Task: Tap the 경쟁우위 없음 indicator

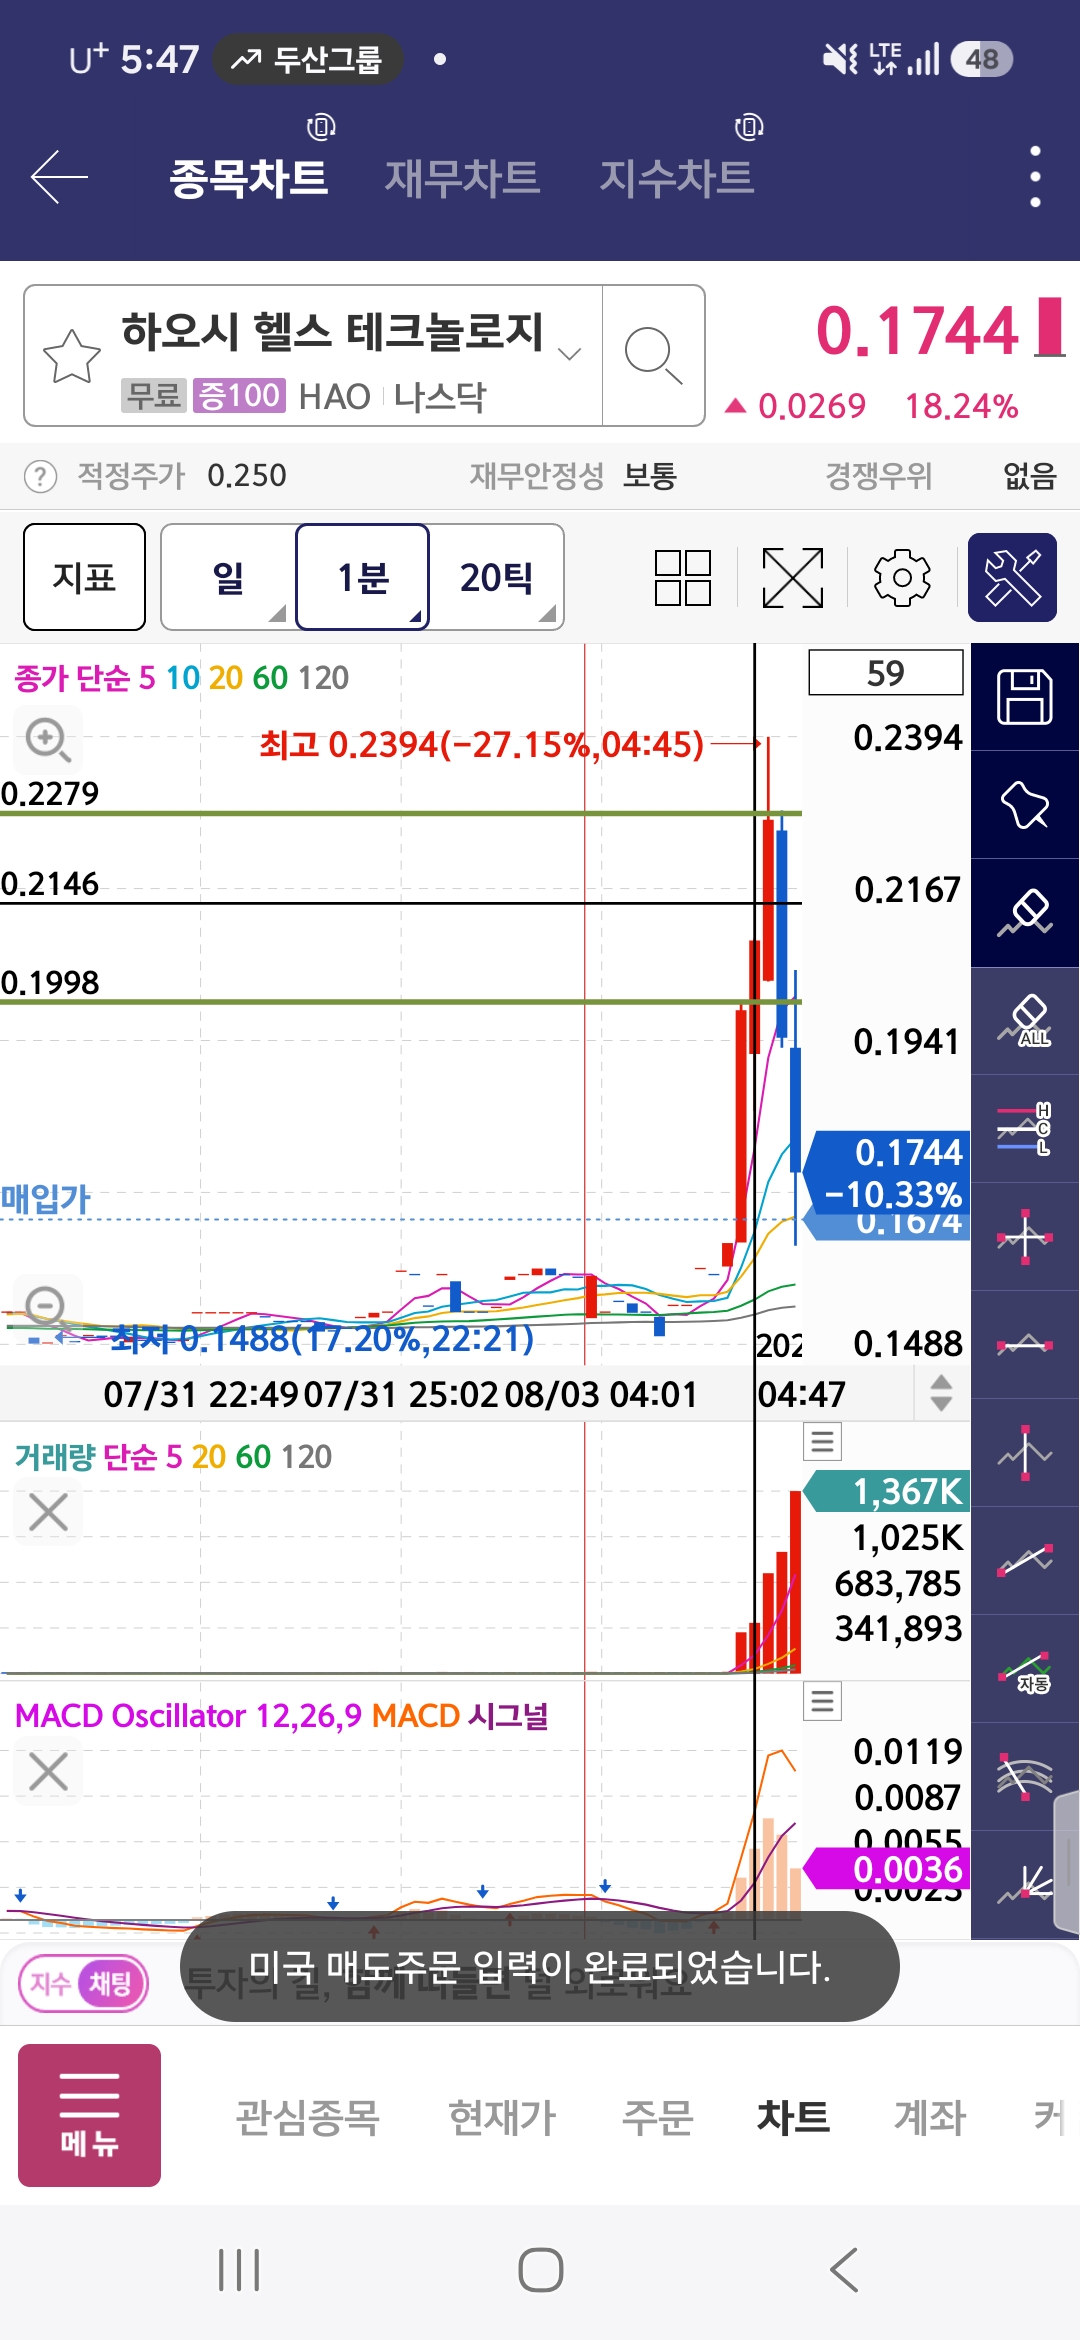Action: (941, 476)
